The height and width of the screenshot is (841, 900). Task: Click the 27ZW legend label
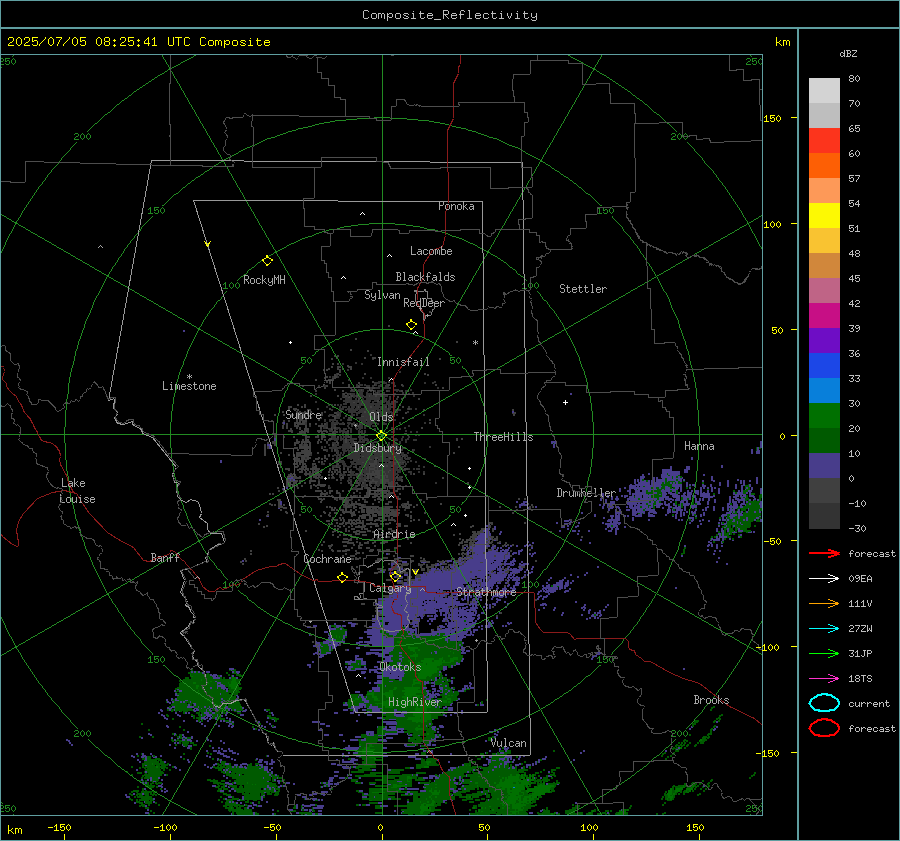coord(860,629)
